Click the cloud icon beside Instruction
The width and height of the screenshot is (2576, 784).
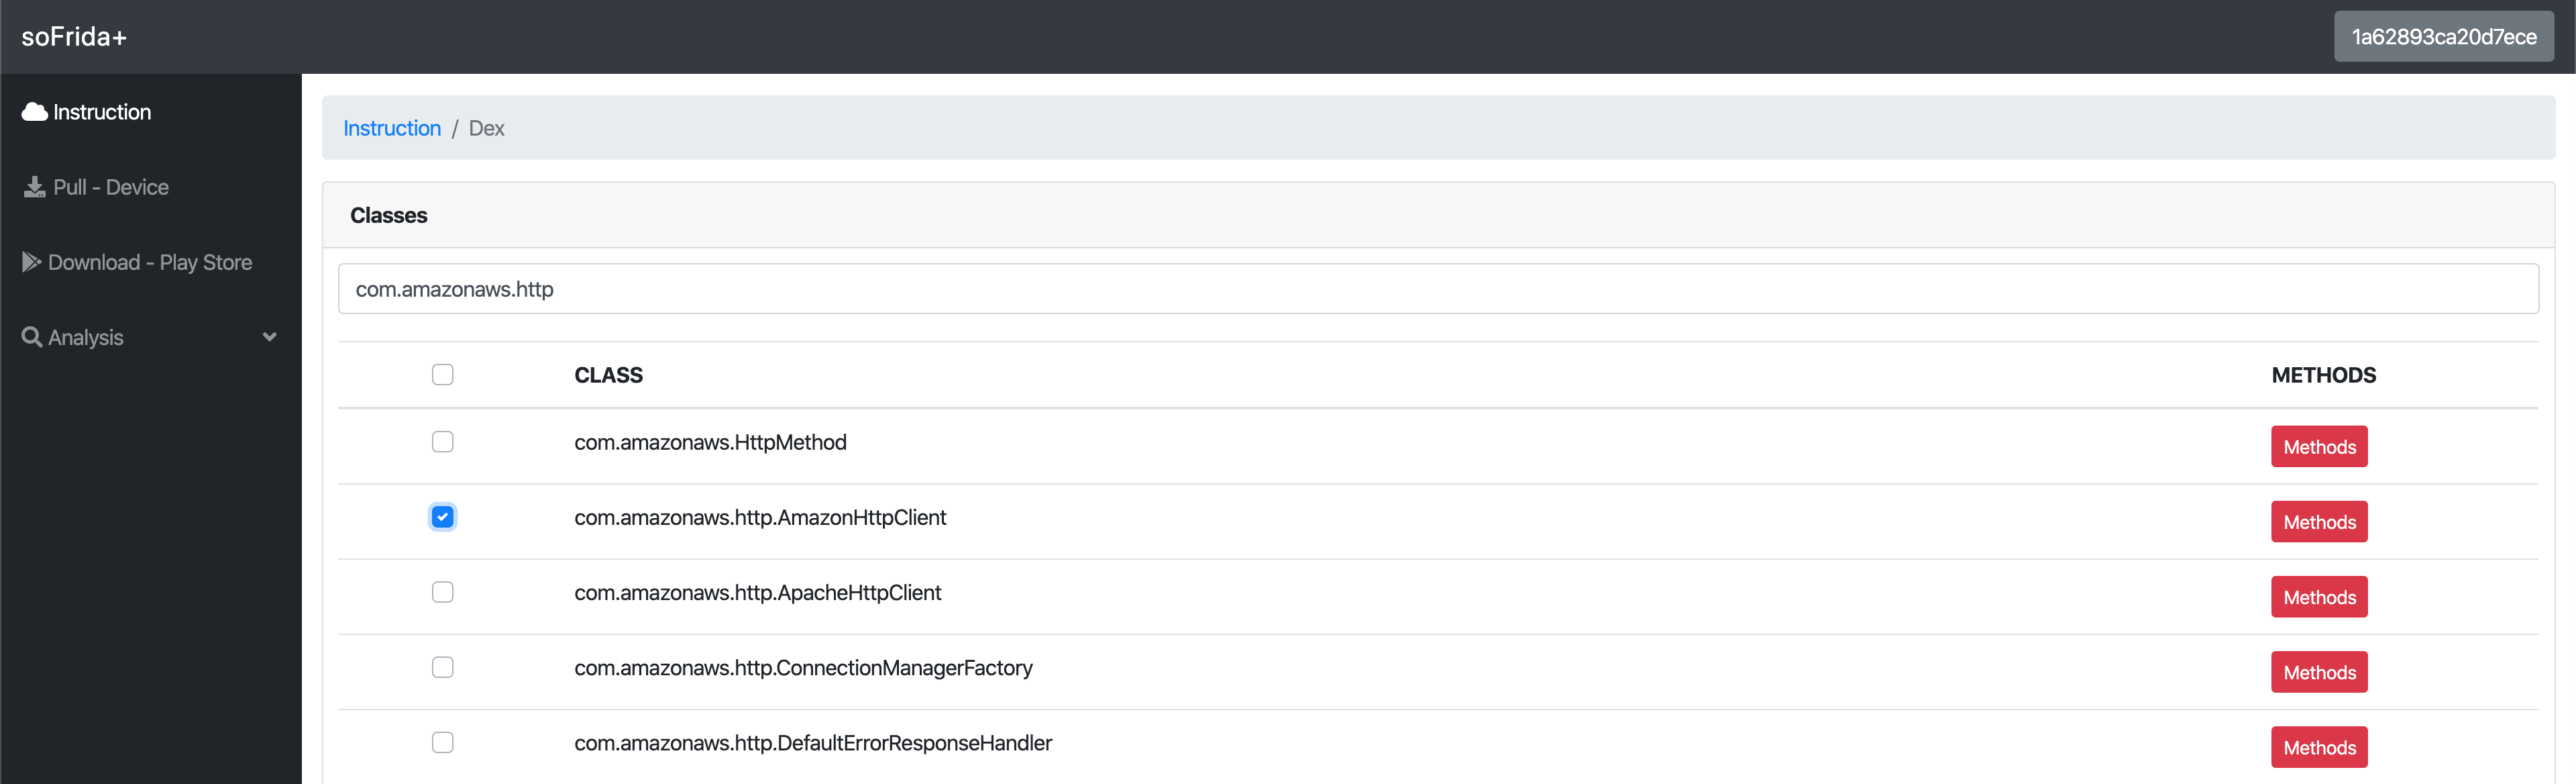[x=35, y=112]
